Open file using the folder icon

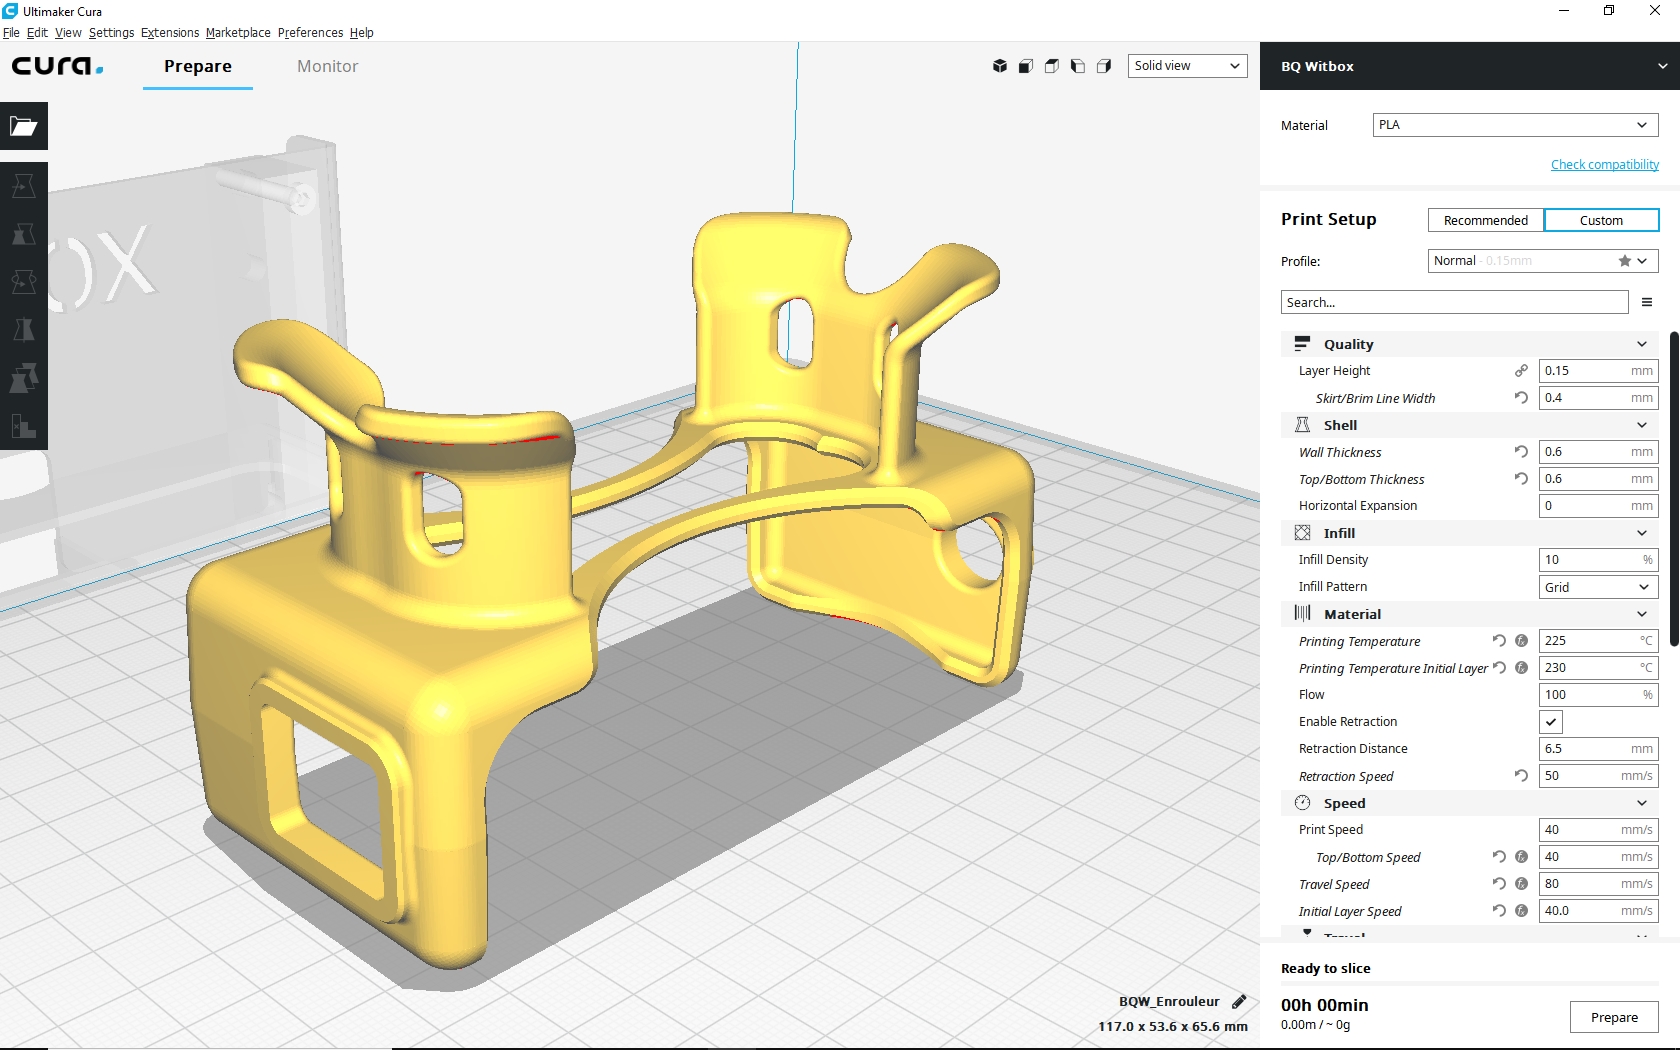[x=24, y=126]
